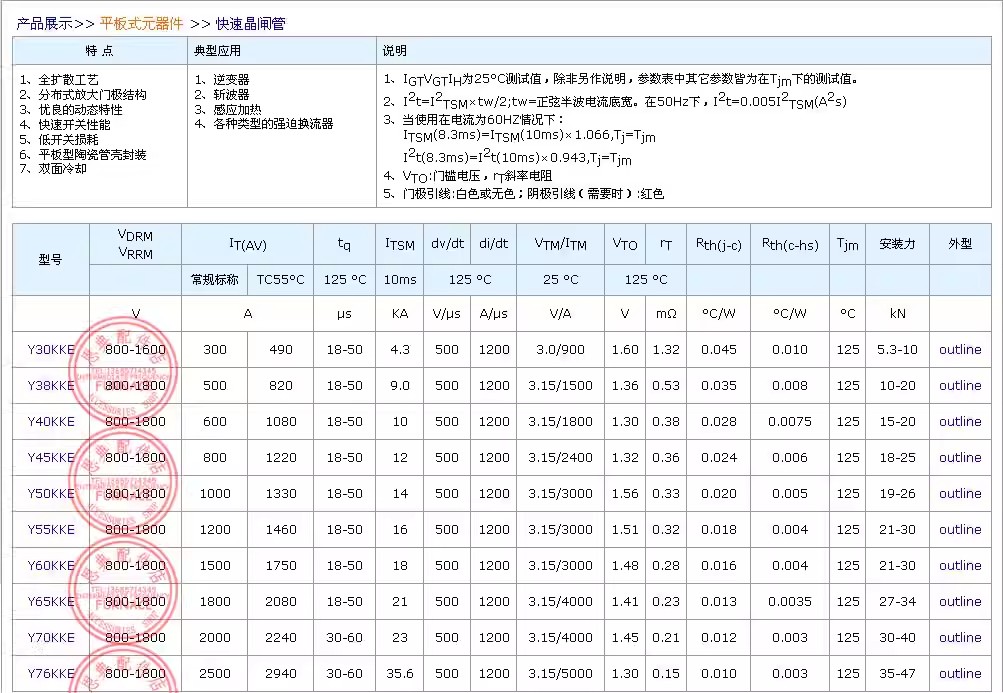
Task: Open the Y30KKE model link
Action: (x=51, y=350)
